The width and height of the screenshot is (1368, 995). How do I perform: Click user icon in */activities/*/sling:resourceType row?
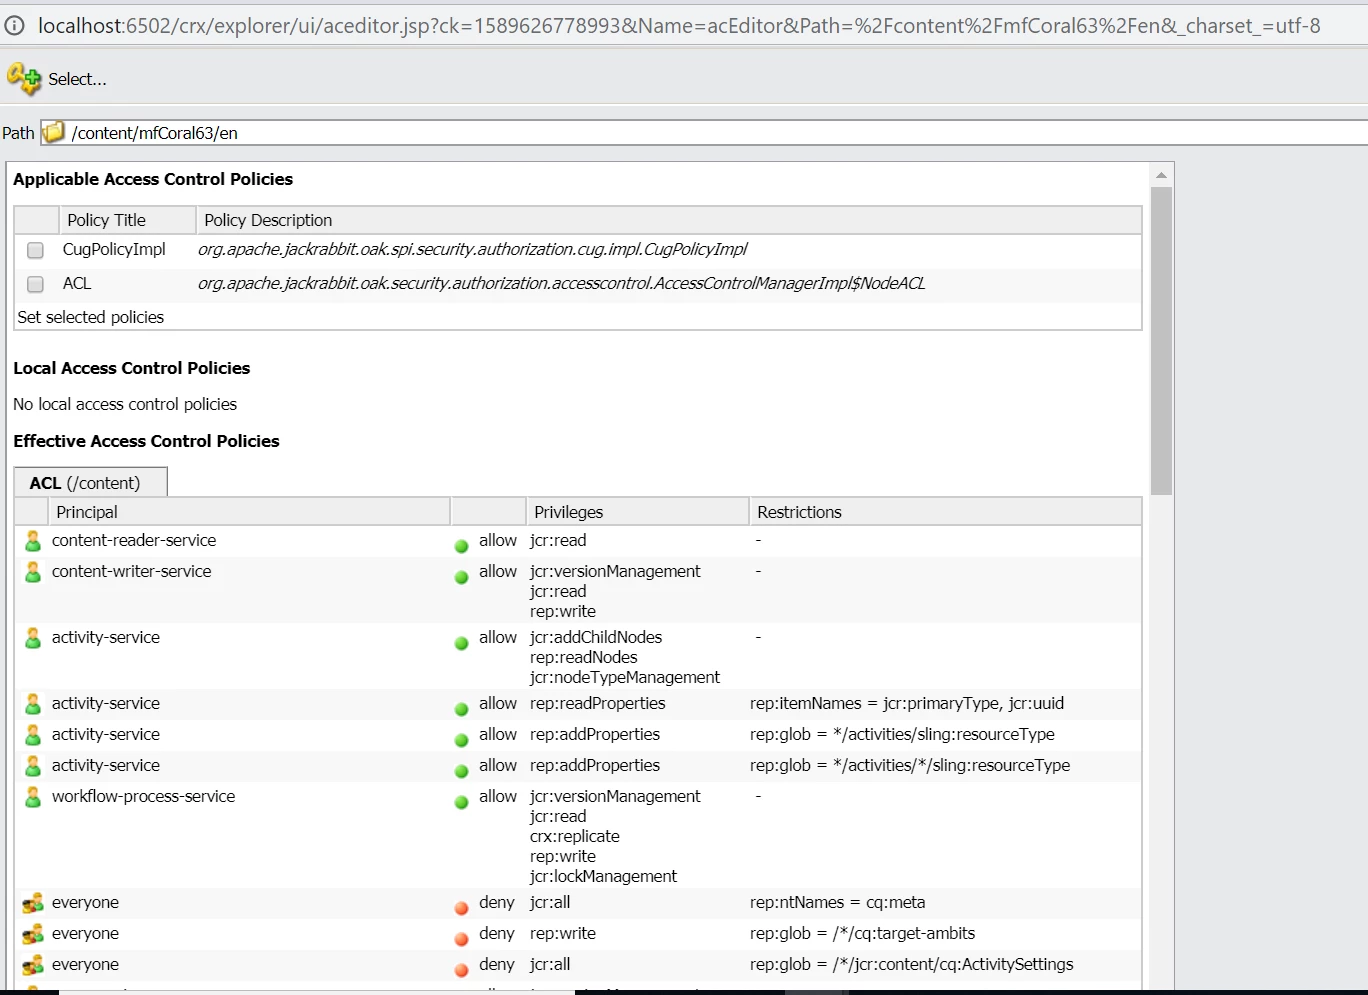[33, 766]
